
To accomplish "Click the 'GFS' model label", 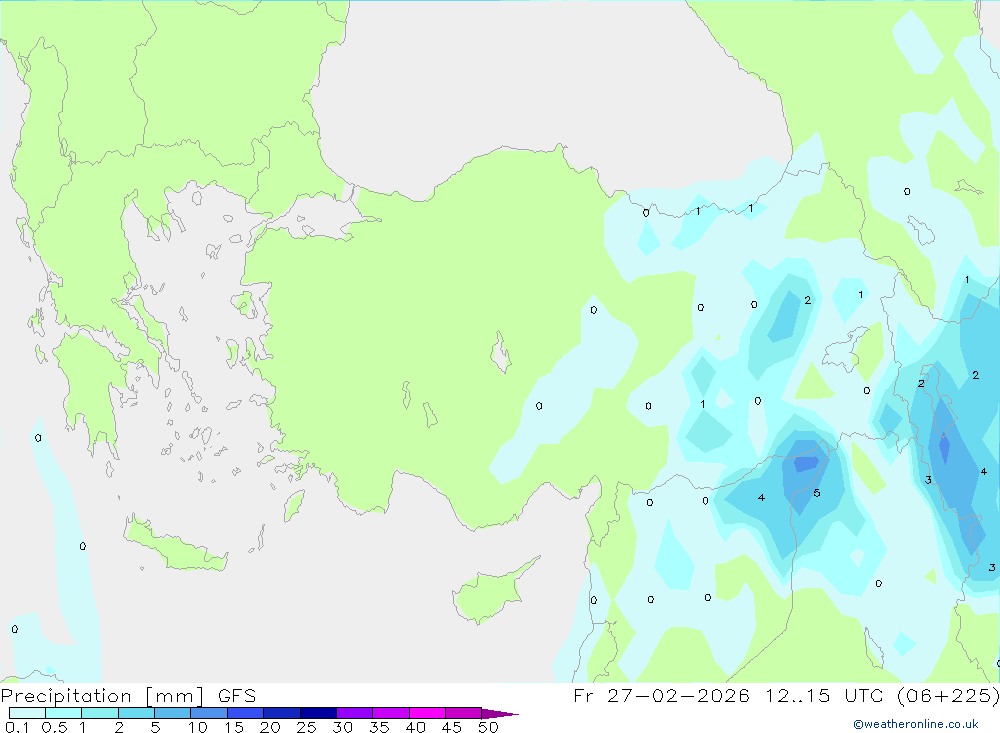I will [237, 696].
